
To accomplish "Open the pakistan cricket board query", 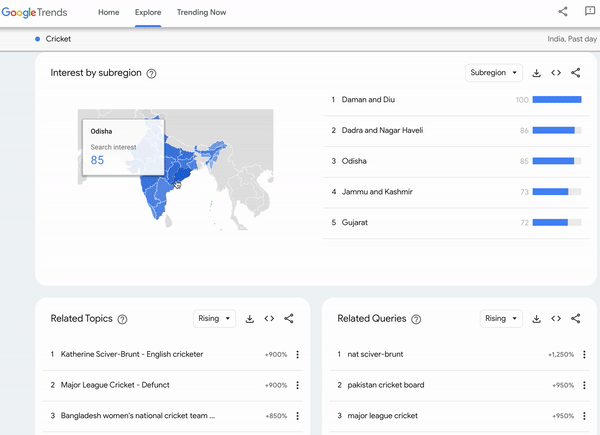I will coord(386,385).
